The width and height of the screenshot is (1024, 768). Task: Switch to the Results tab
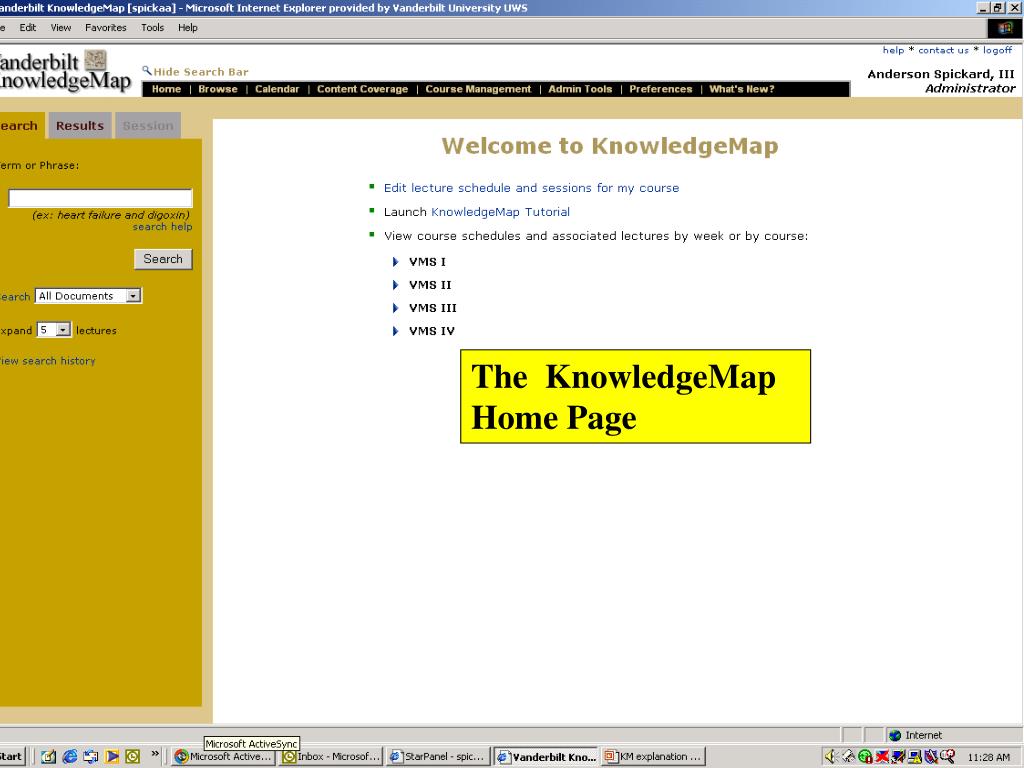(80, 125)
